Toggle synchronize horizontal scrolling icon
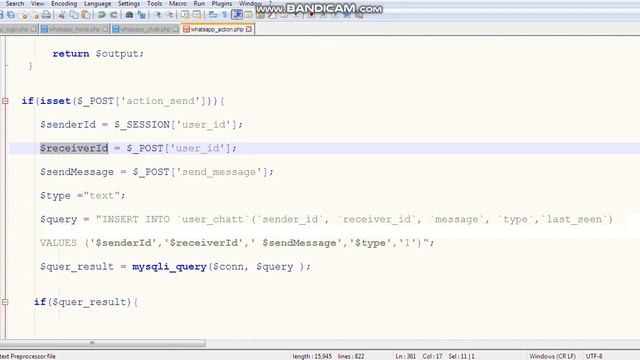Image resolution: width=640 pixels, height=360 pixels. coord(197,15)
